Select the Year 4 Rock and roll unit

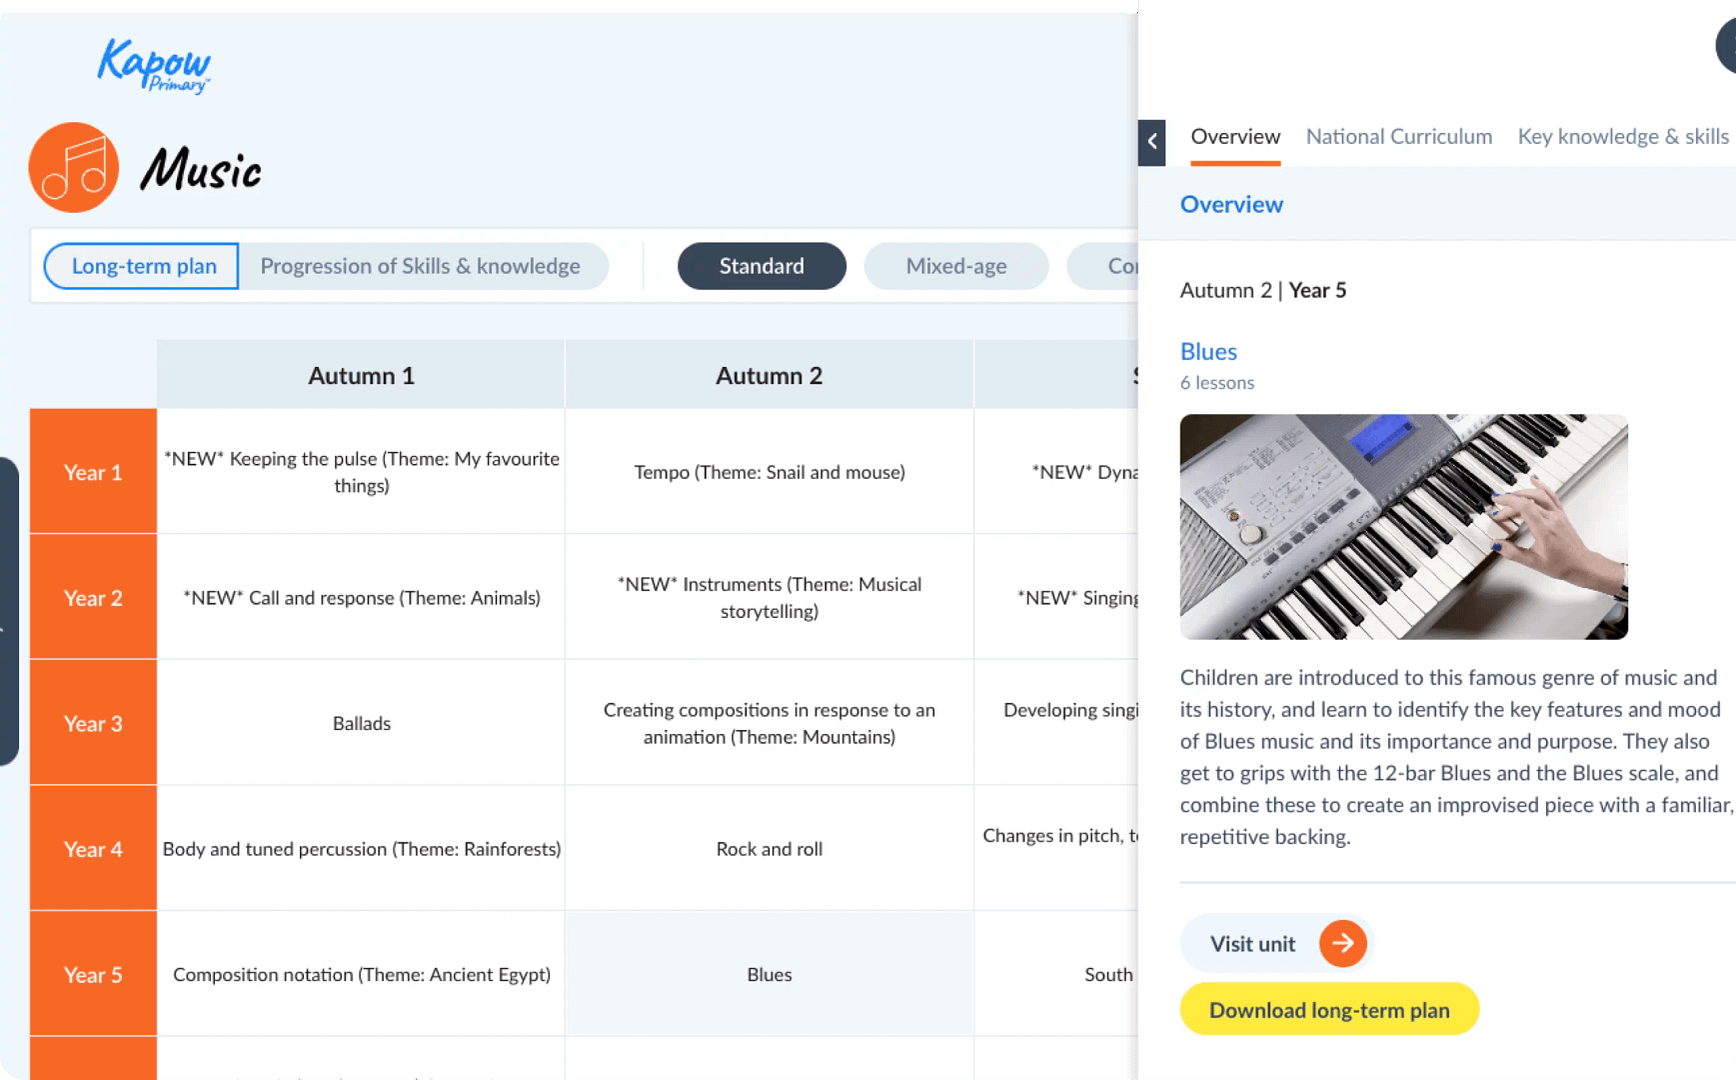tap(769, 848)
